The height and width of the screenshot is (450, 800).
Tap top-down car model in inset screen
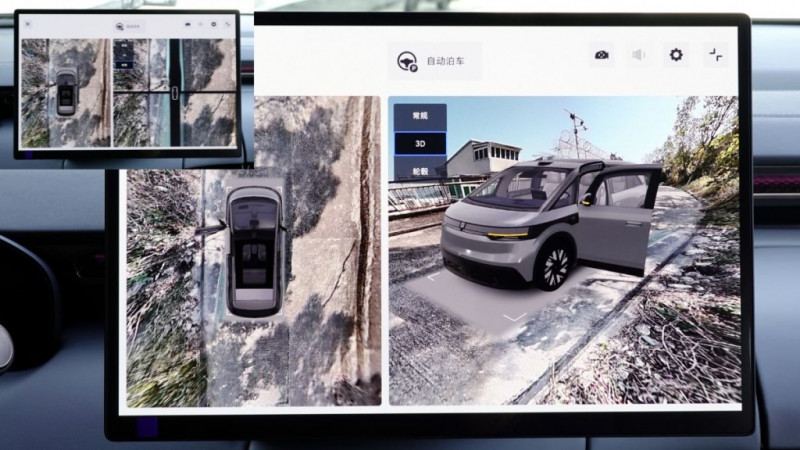(66, 92)
